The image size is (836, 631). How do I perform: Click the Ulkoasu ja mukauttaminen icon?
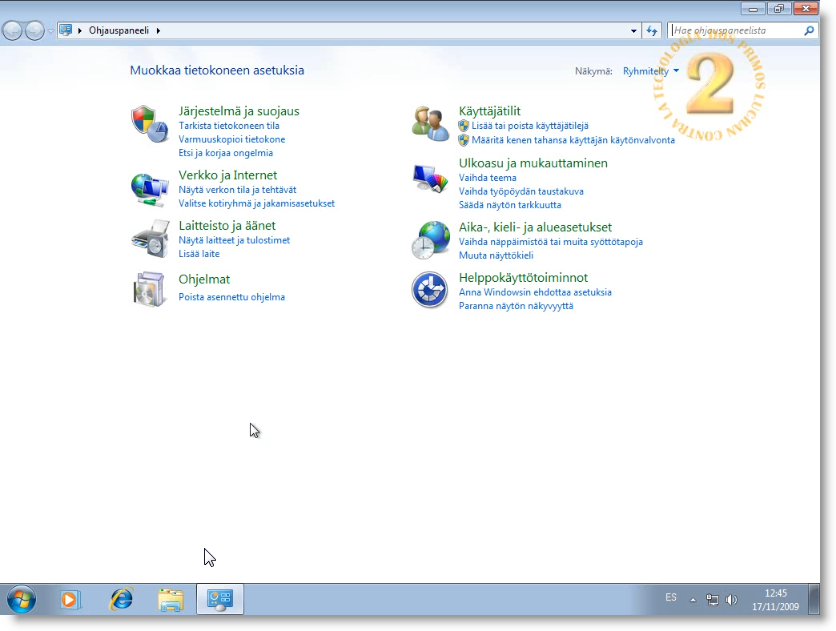[431, 178]
